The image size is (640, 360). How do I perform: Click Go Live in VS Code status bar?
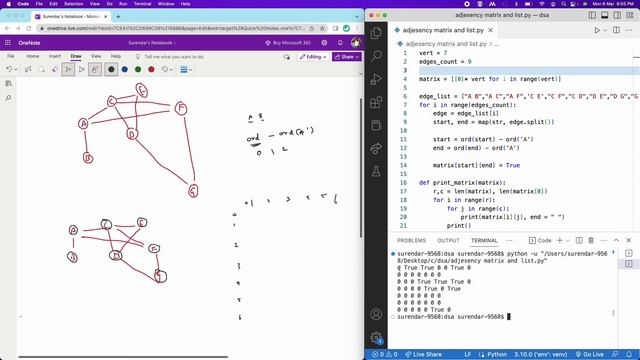(x=589, y=354)
